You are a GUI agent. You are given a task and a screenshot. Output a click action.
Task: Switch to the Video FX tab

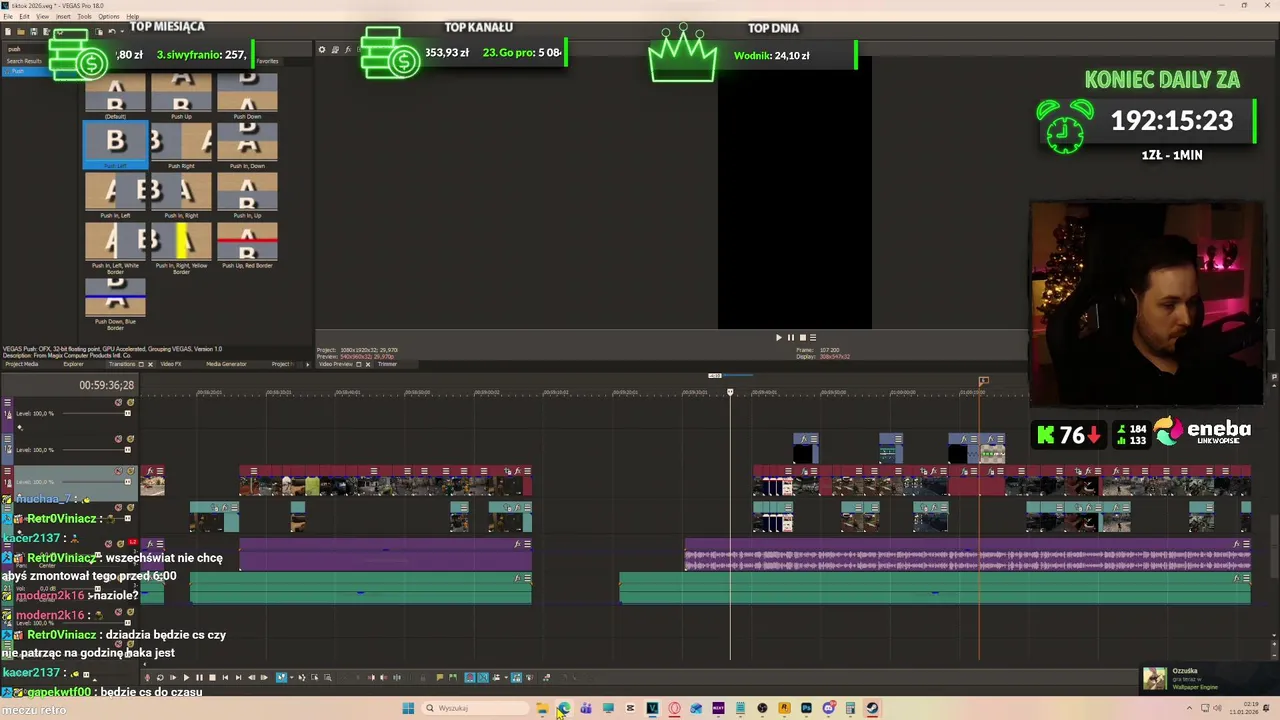click(x=171, y=364)
